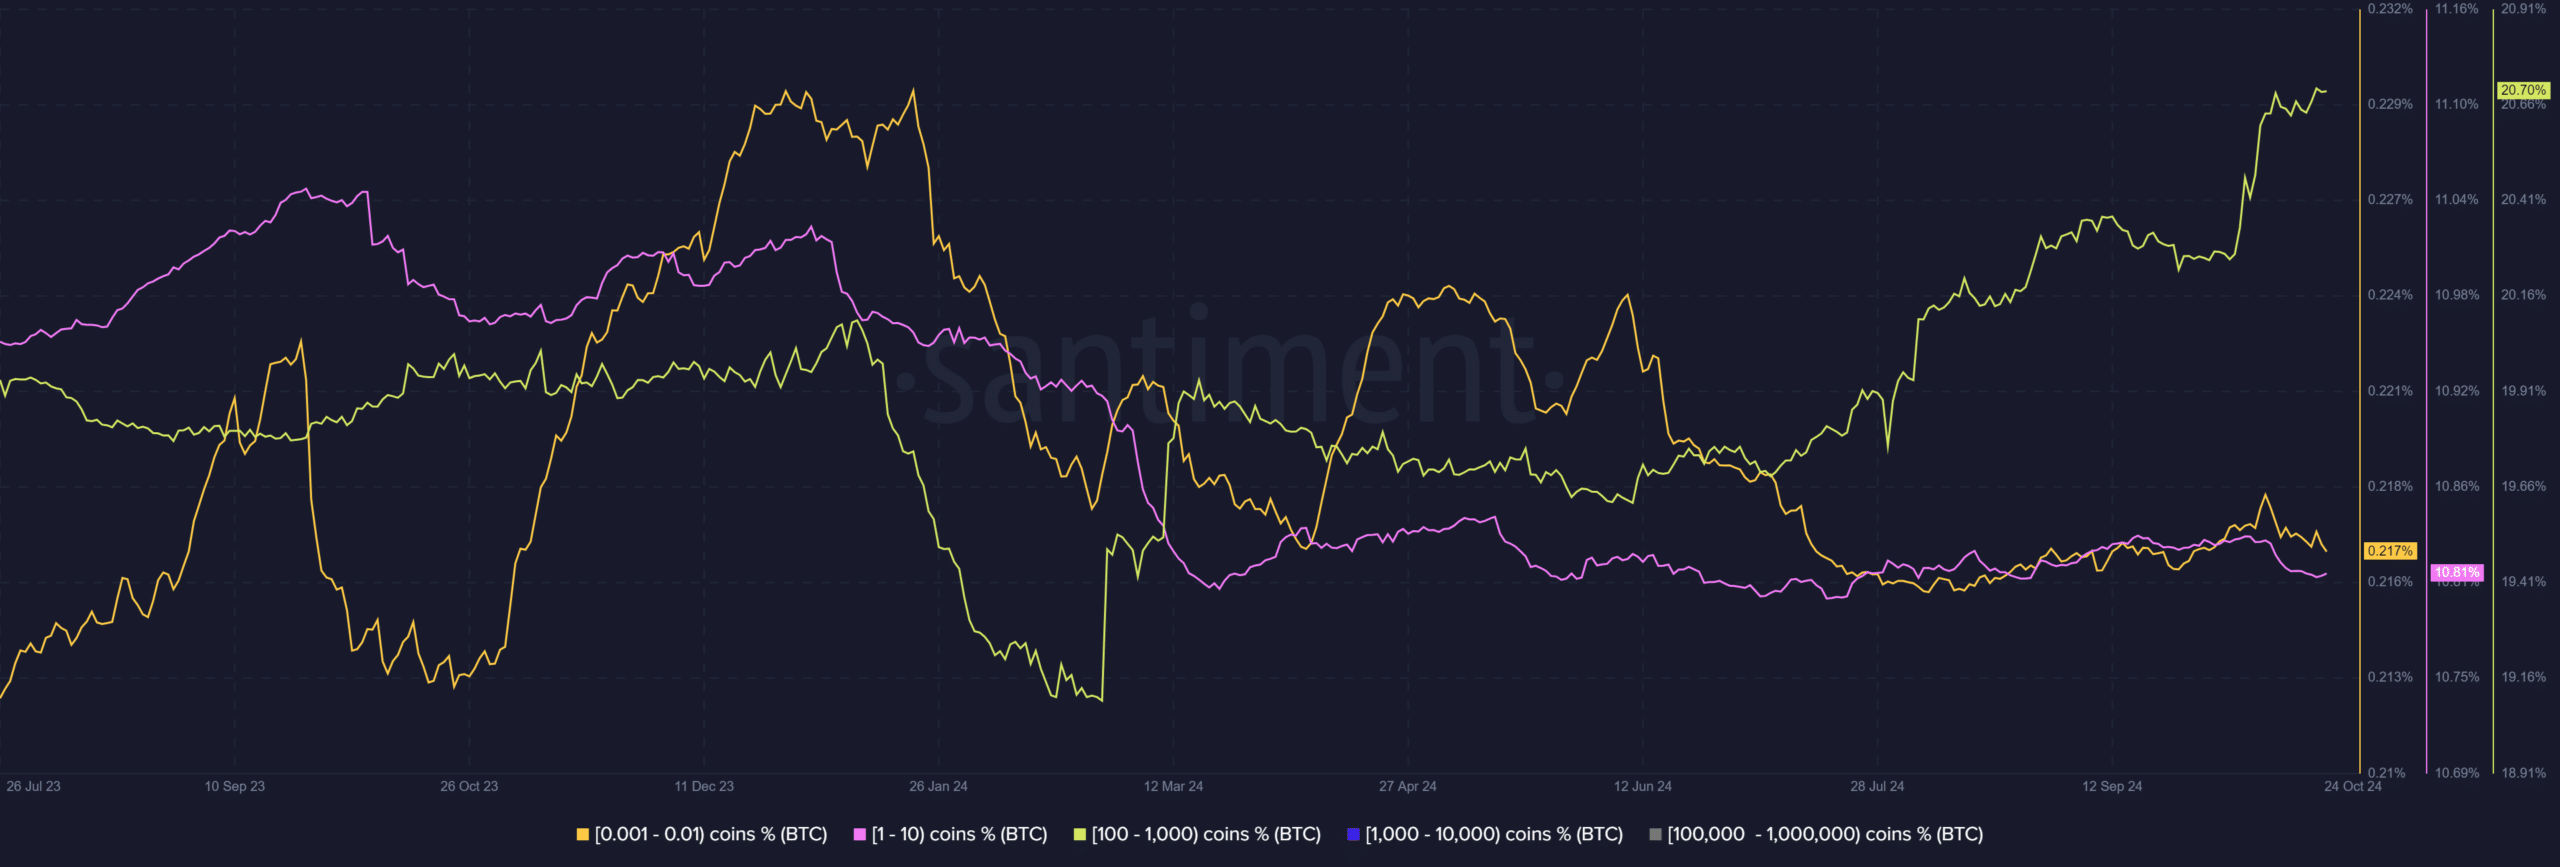Click the 0.21% axis value
This screenshot has width=2560, height=867.
2387,773
